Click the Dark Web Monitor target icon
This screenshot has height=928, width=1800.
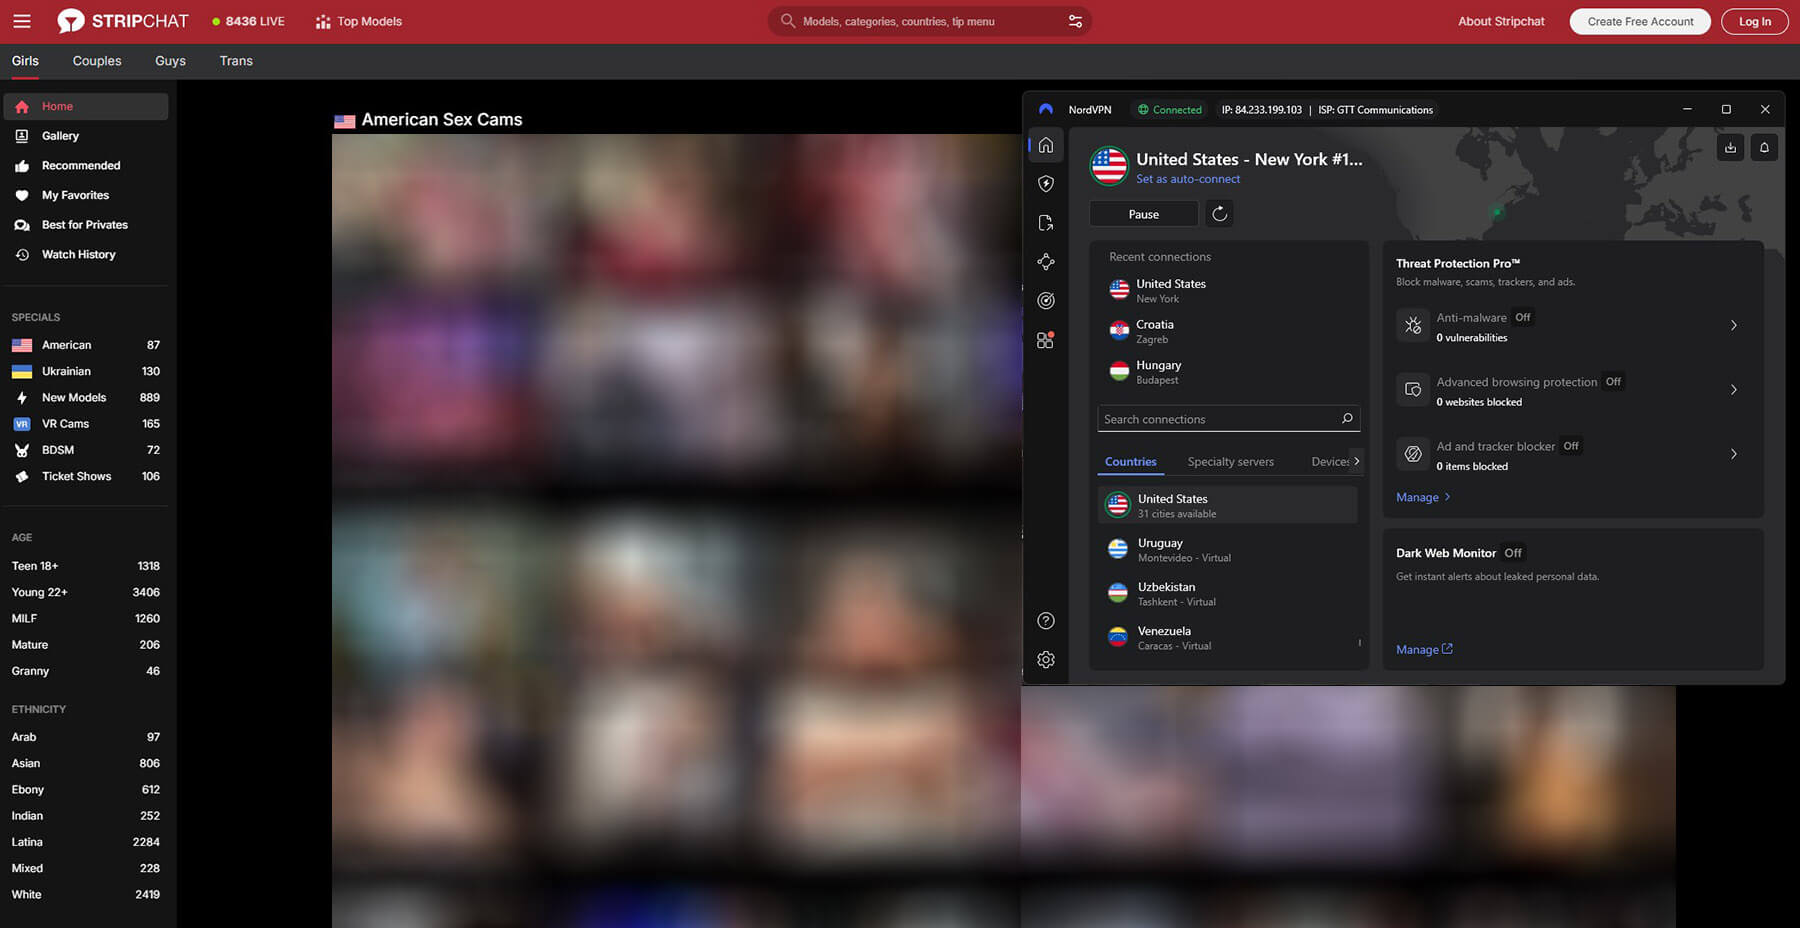[x=1046, y=300]
